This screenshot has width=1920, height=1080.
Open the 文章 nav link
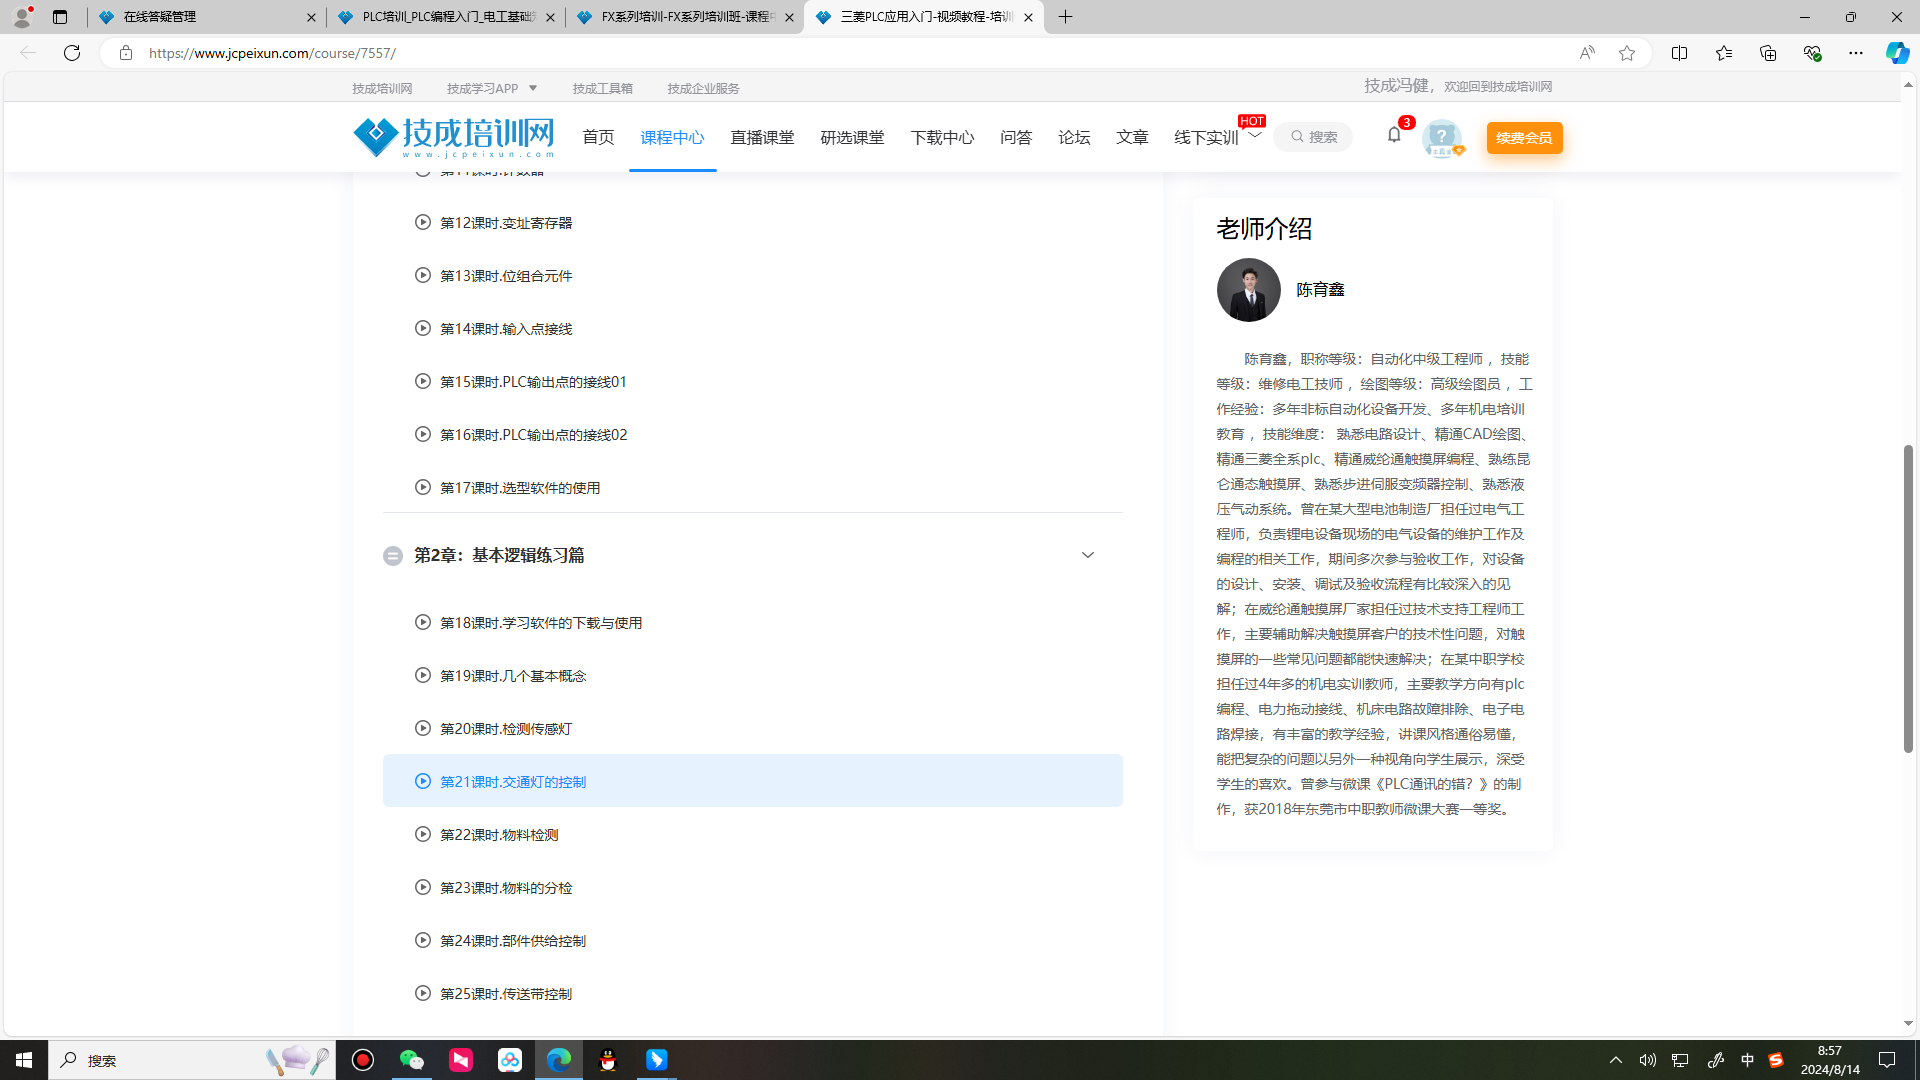(1132, 137)
